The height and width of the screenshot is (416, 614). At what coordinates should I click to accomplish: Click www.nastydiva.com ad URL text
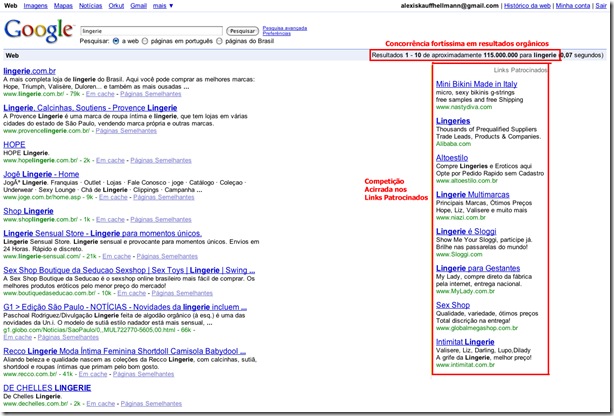click(464, 107)
